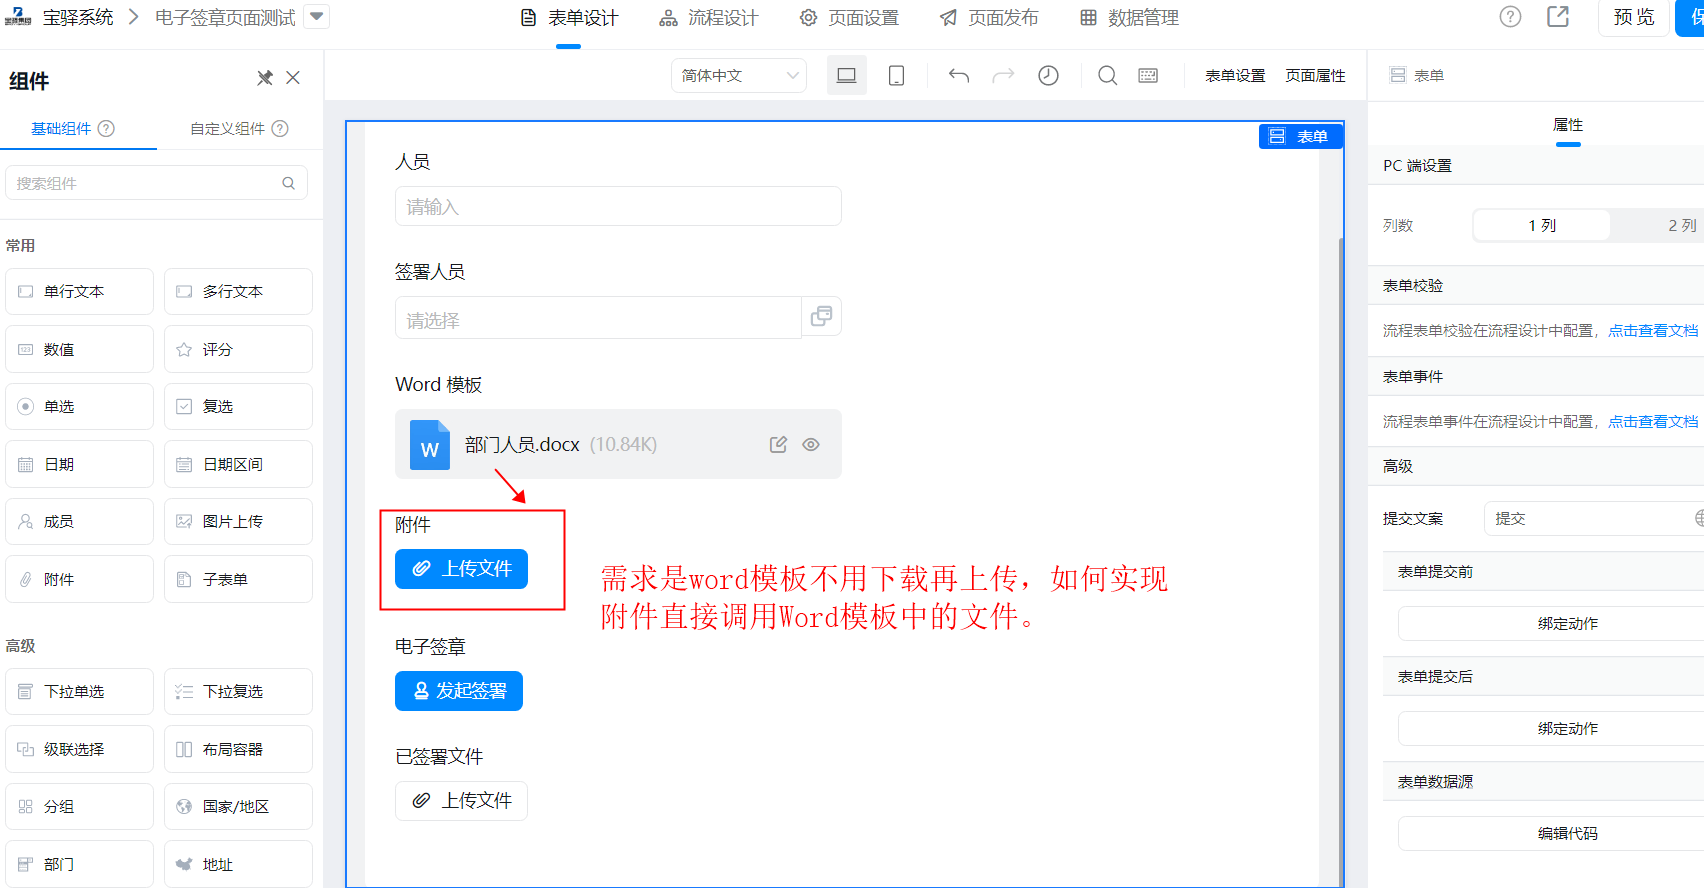Select the 多行文本 component
The width and height of the screenshot is (1704, 888).
tap(238, 291)
